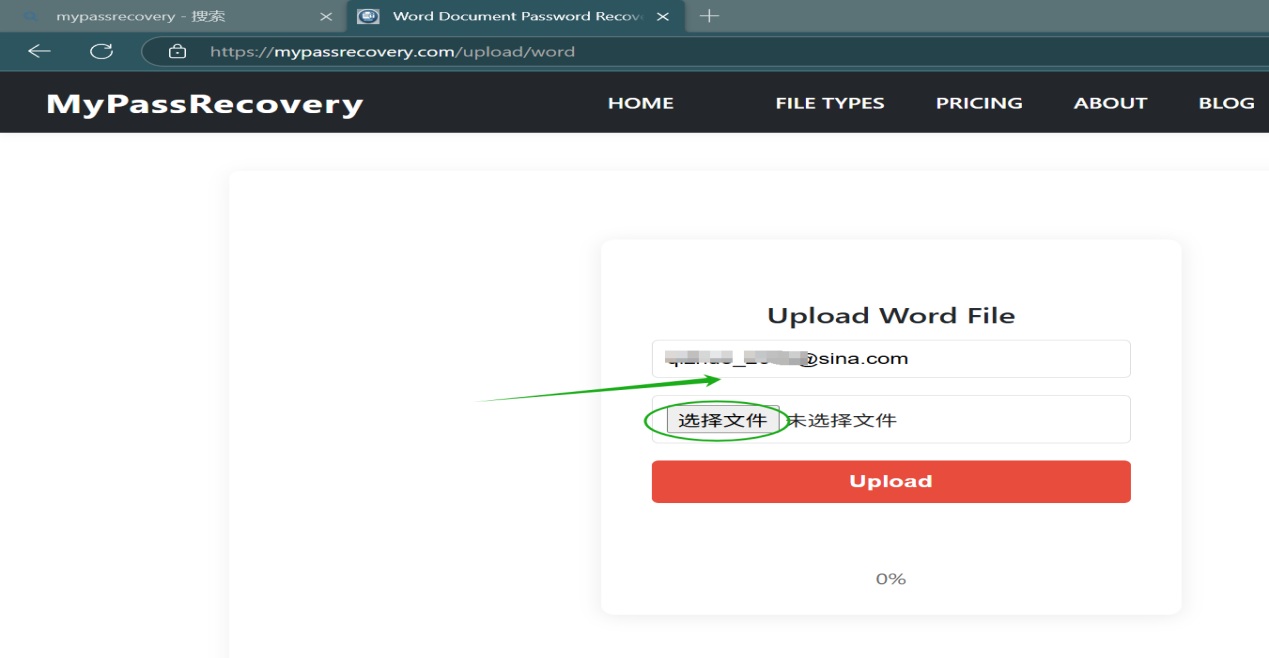Click the email field containing @sina.com
The height and width of the screenshot is (658, 1269).
[x=890, y=359]
